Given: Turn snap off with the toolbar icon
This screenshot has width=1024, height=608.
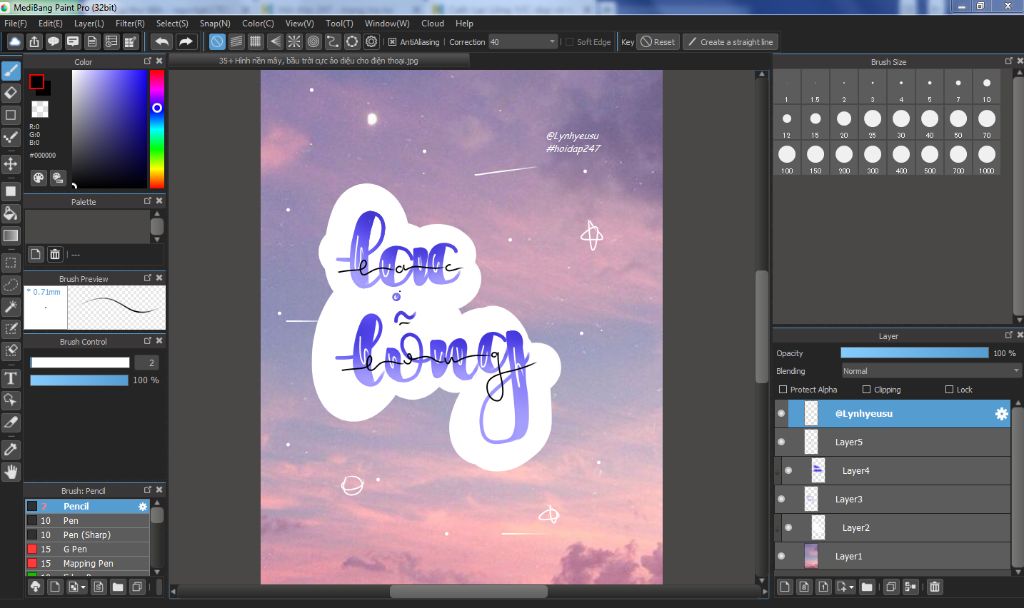Looking at the screenshot, I should (217, 42).
